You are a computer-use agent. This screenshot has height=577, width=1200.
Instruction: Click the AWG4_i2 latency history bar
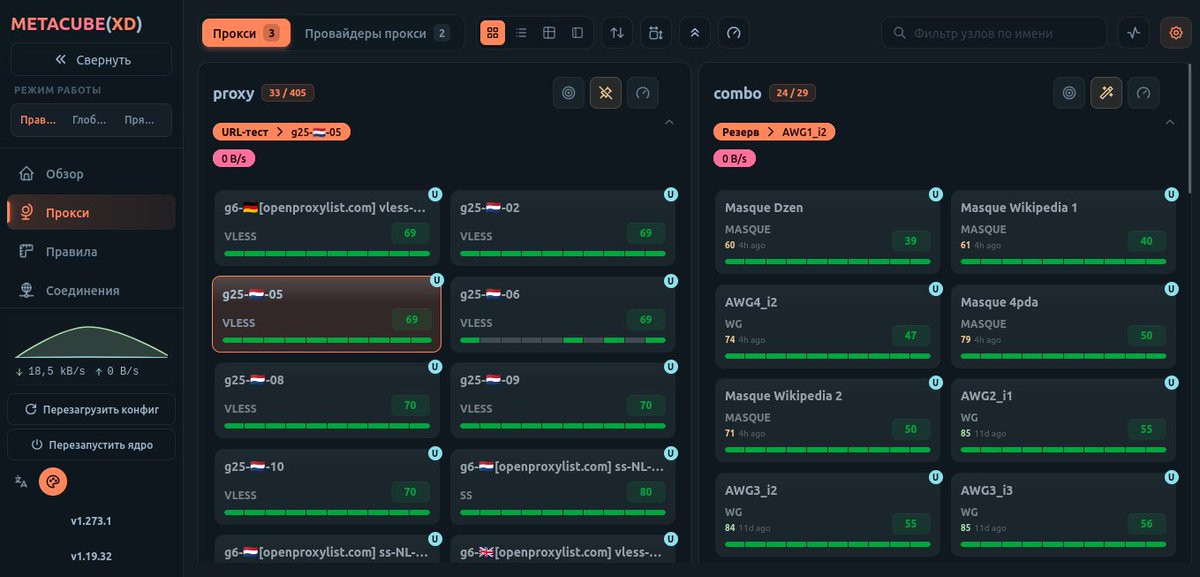(828, 356)
